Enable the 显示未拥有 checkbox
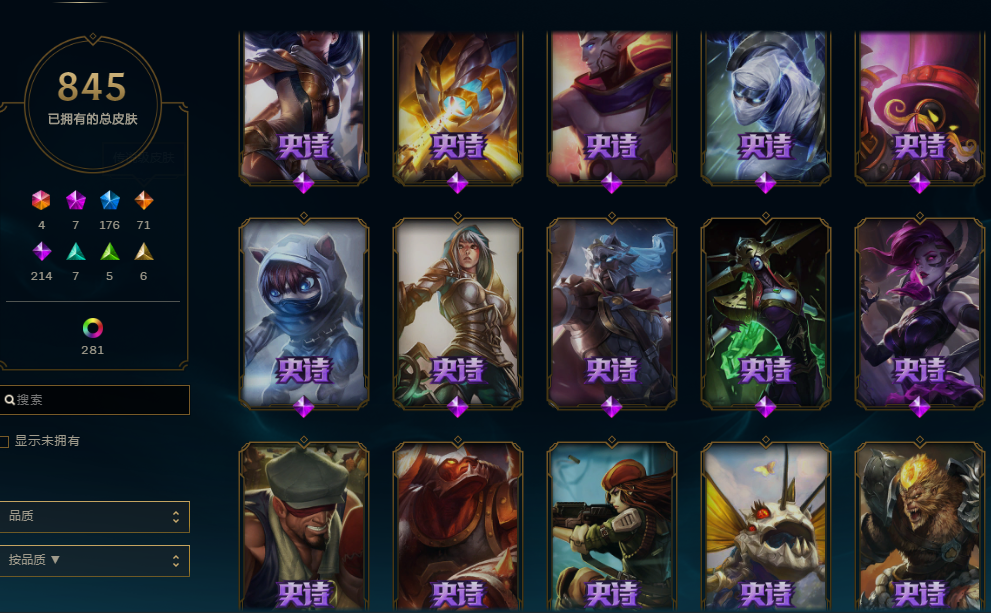Screen dimensions: 991x613 pyautogui.click(x=4, y=441)
